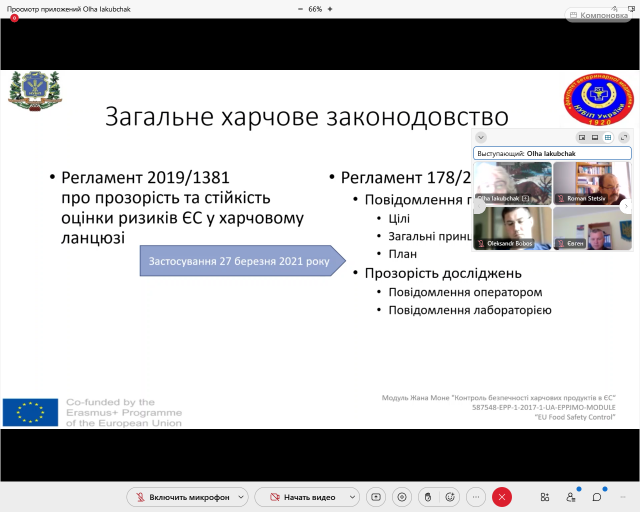
Task: Click the record meeting icon
Action: coord(401,497)
